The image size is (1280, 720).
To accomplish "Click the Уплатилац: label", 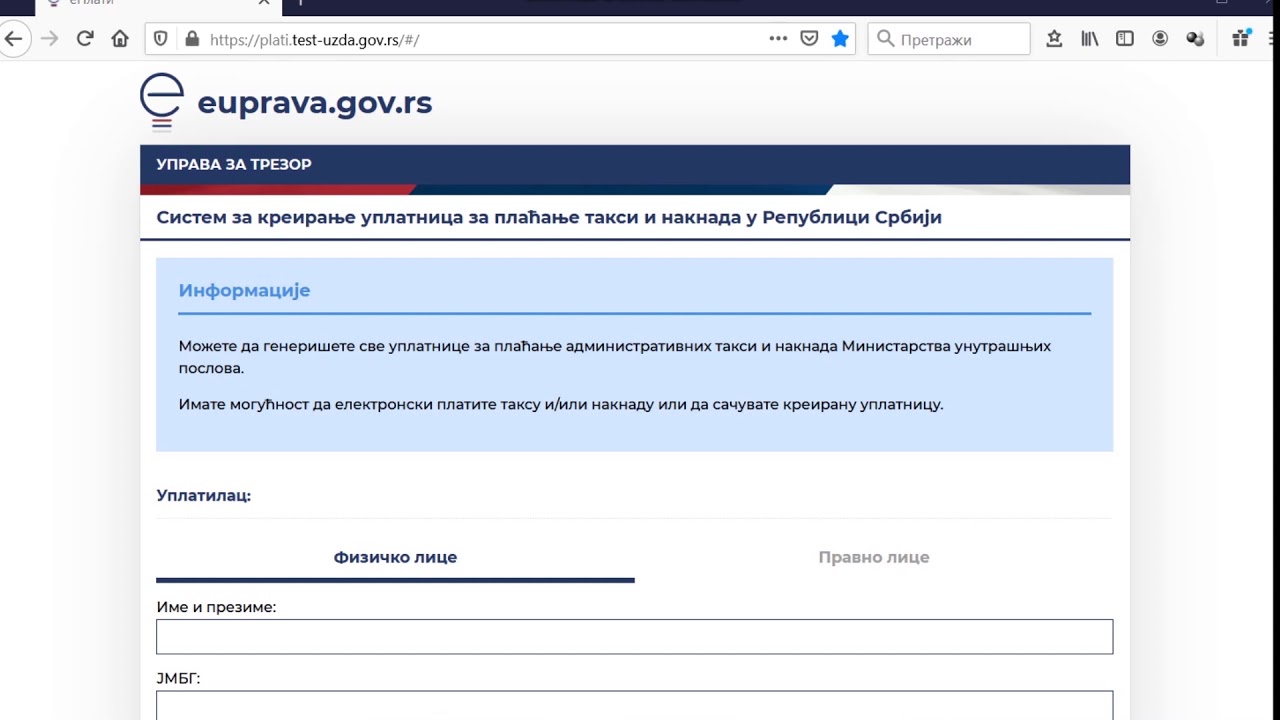I will click(x=204, y=495).
